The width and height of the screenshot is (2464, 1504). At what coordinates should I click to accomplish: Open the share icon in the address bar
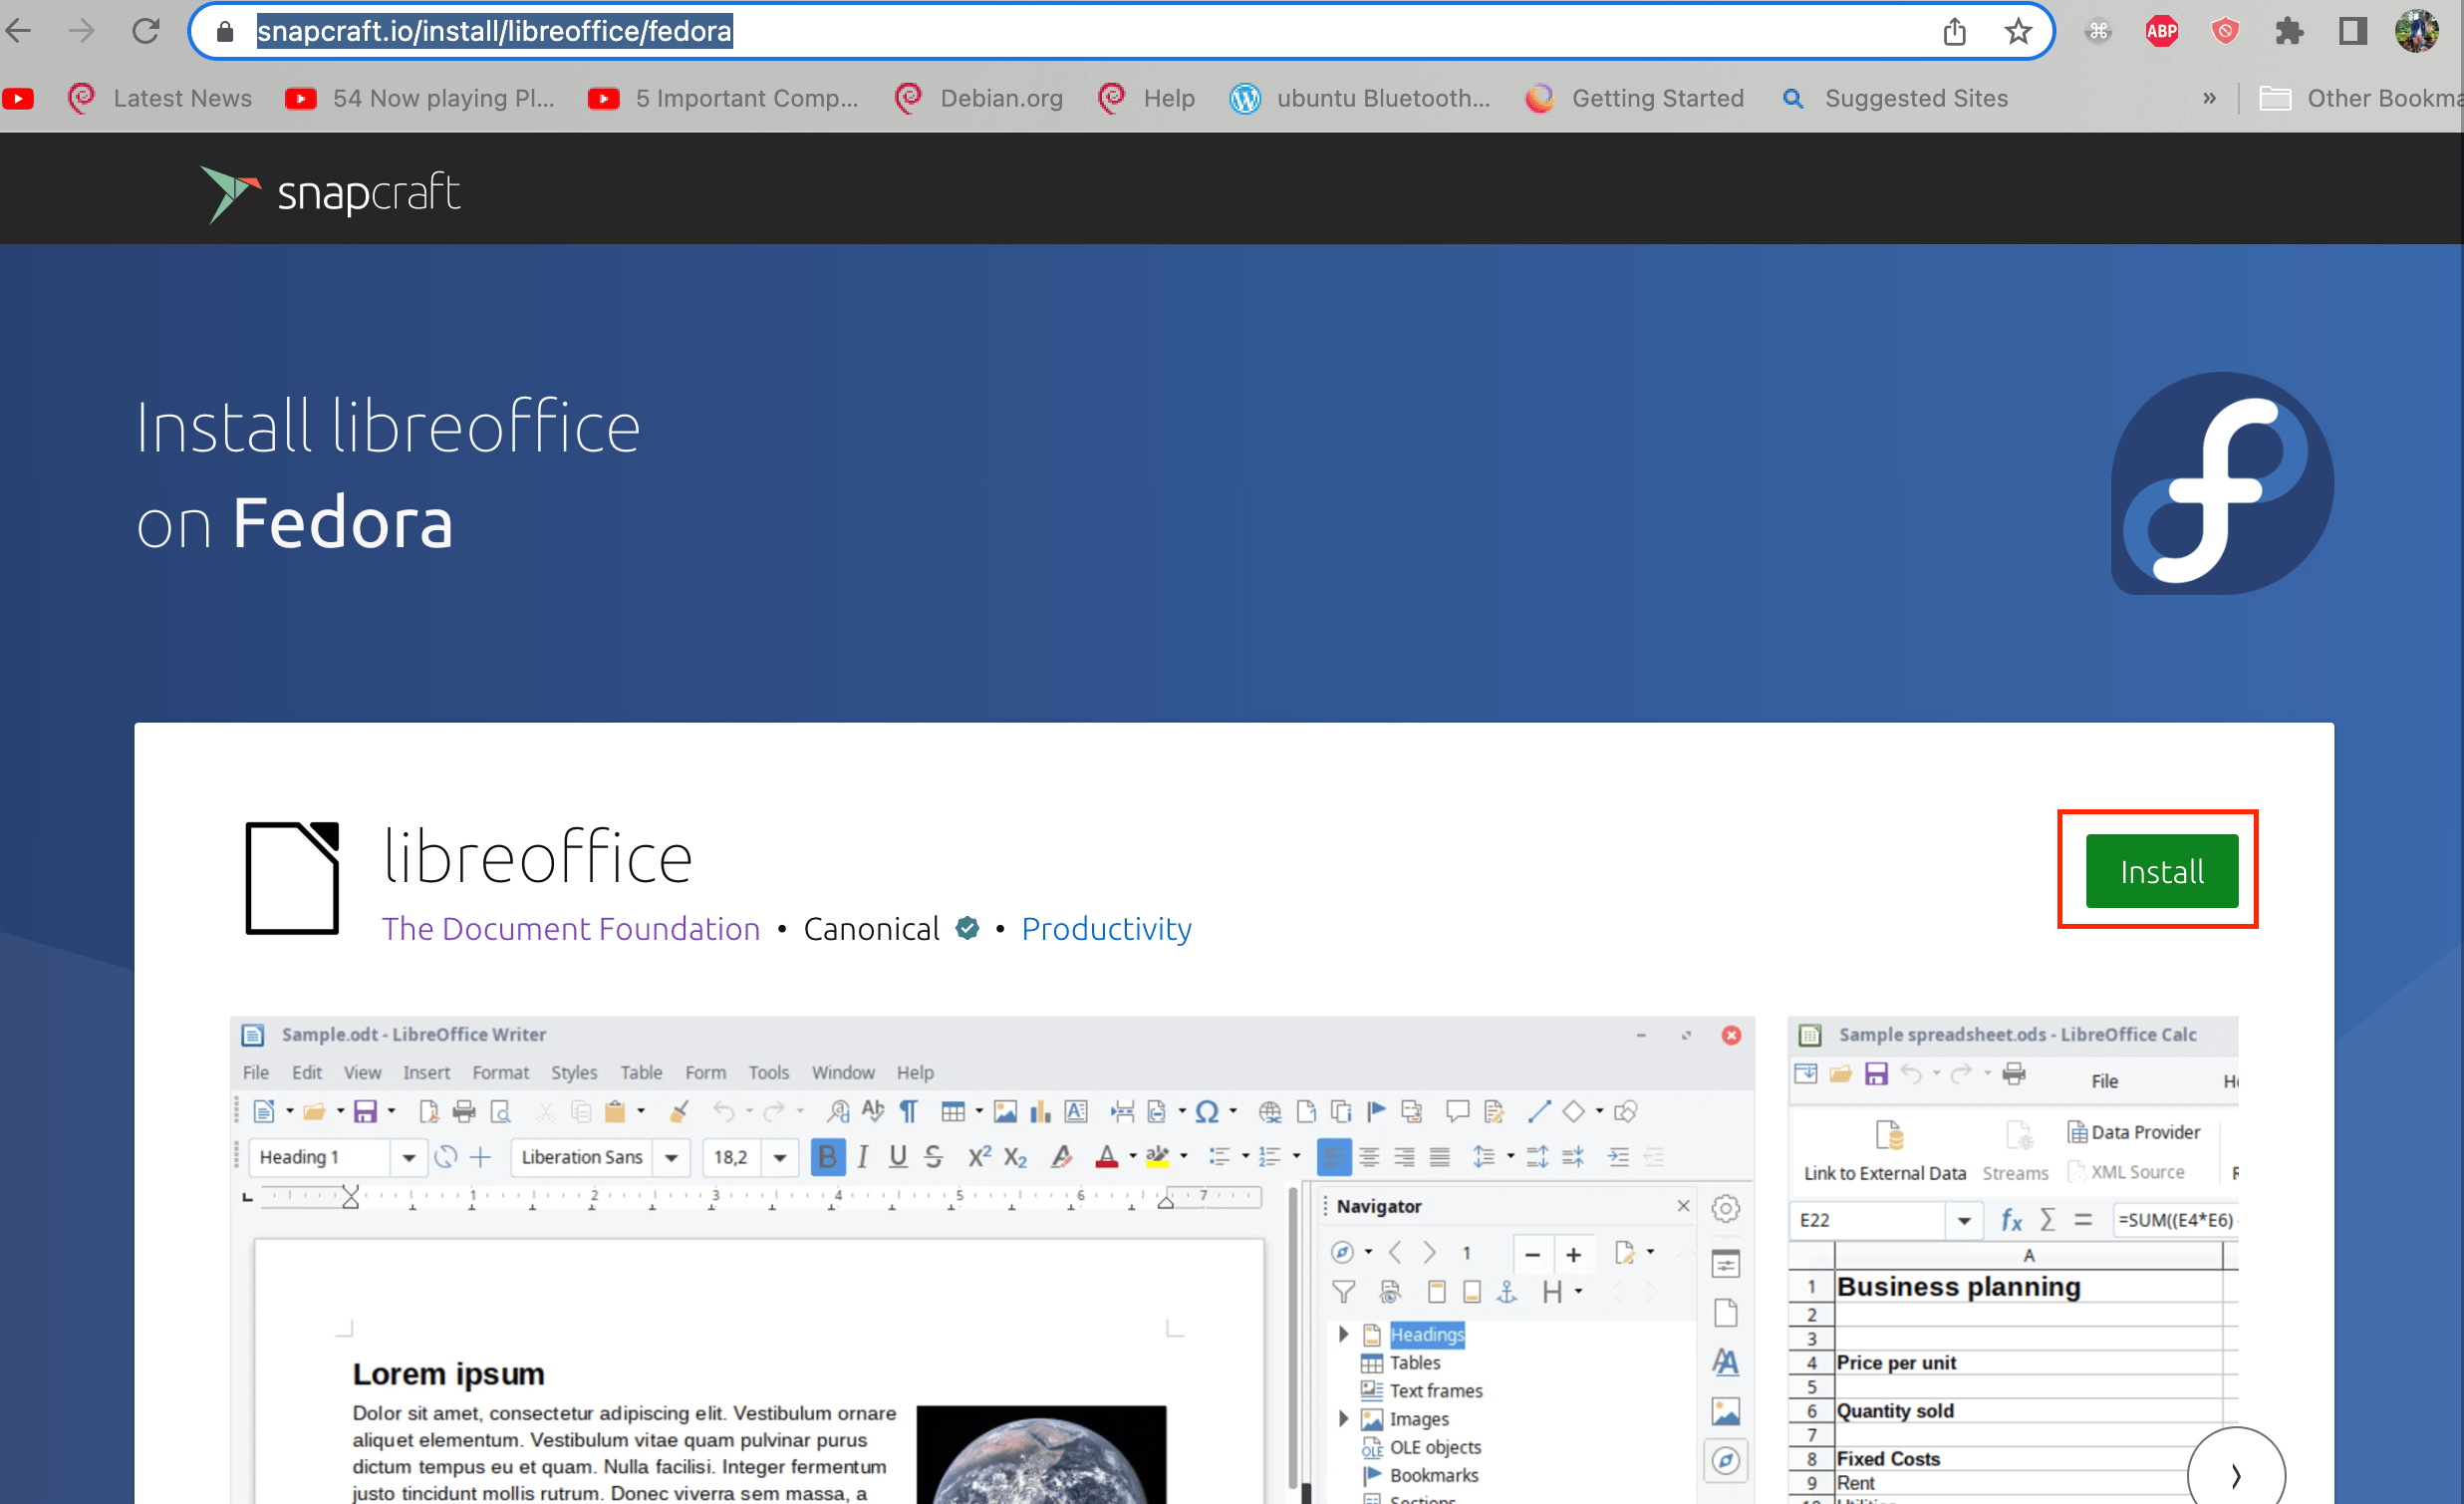(x=1954, y=32)
